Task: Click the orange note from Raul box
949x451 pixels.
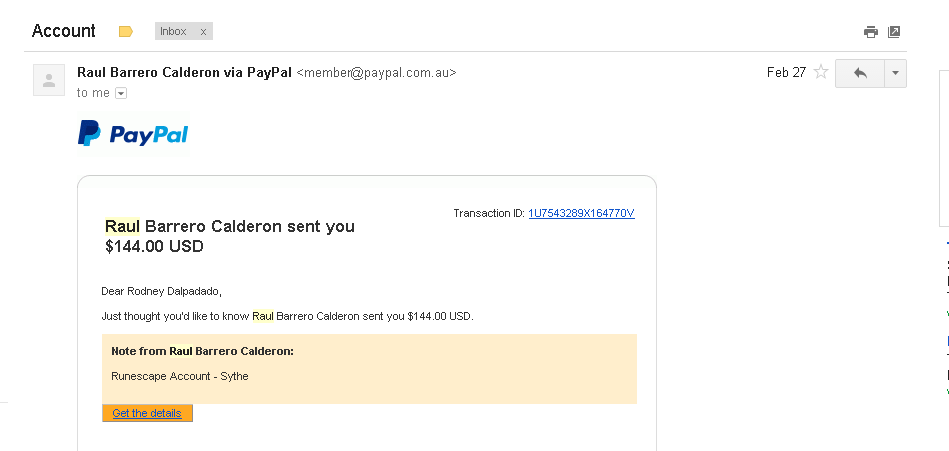Action: click(x=369, y=369)
